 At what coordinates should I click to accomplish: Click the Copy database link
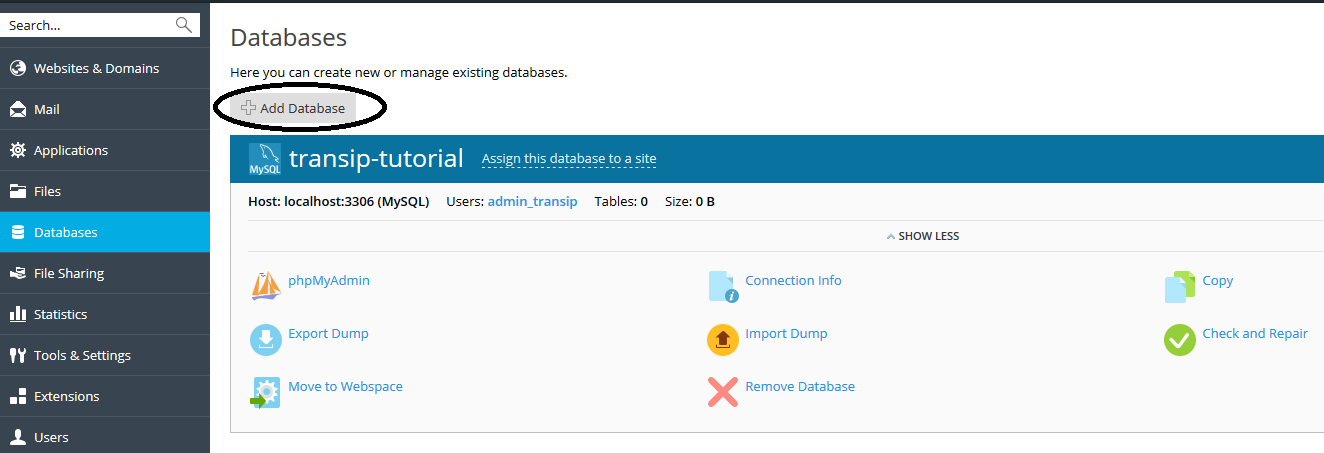(1217, 280)
